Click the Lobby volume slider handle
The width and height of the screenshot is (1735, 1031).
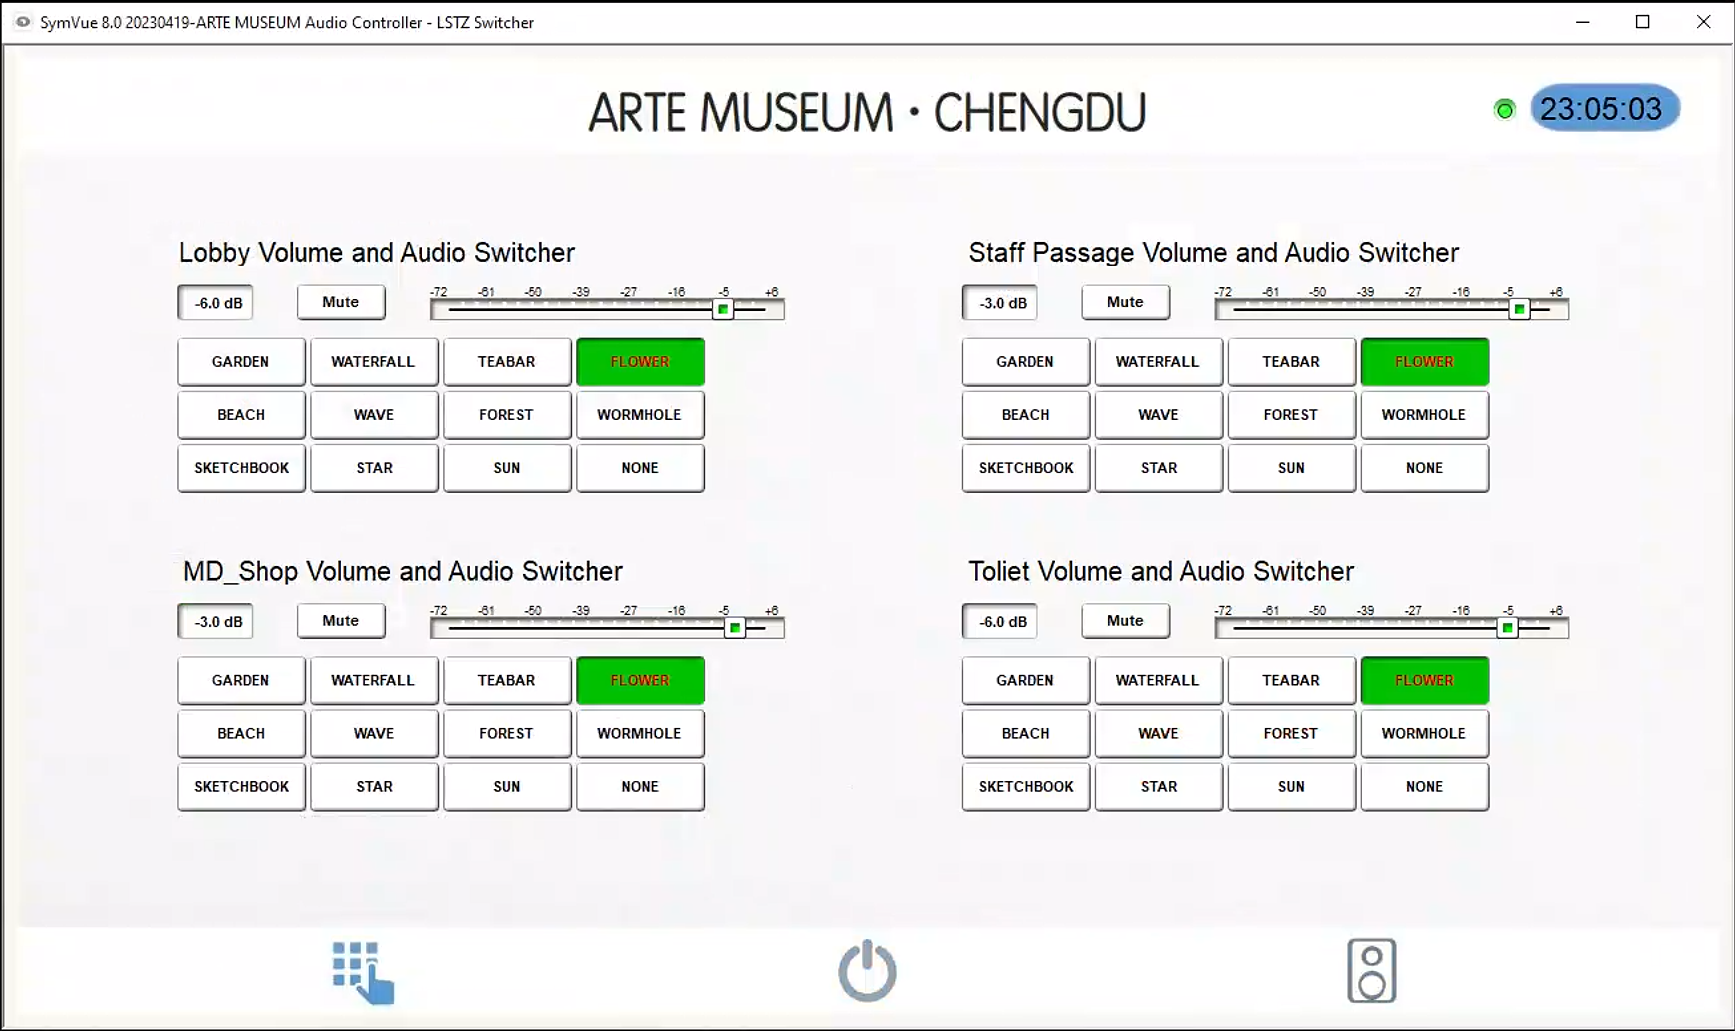point(722,309)
